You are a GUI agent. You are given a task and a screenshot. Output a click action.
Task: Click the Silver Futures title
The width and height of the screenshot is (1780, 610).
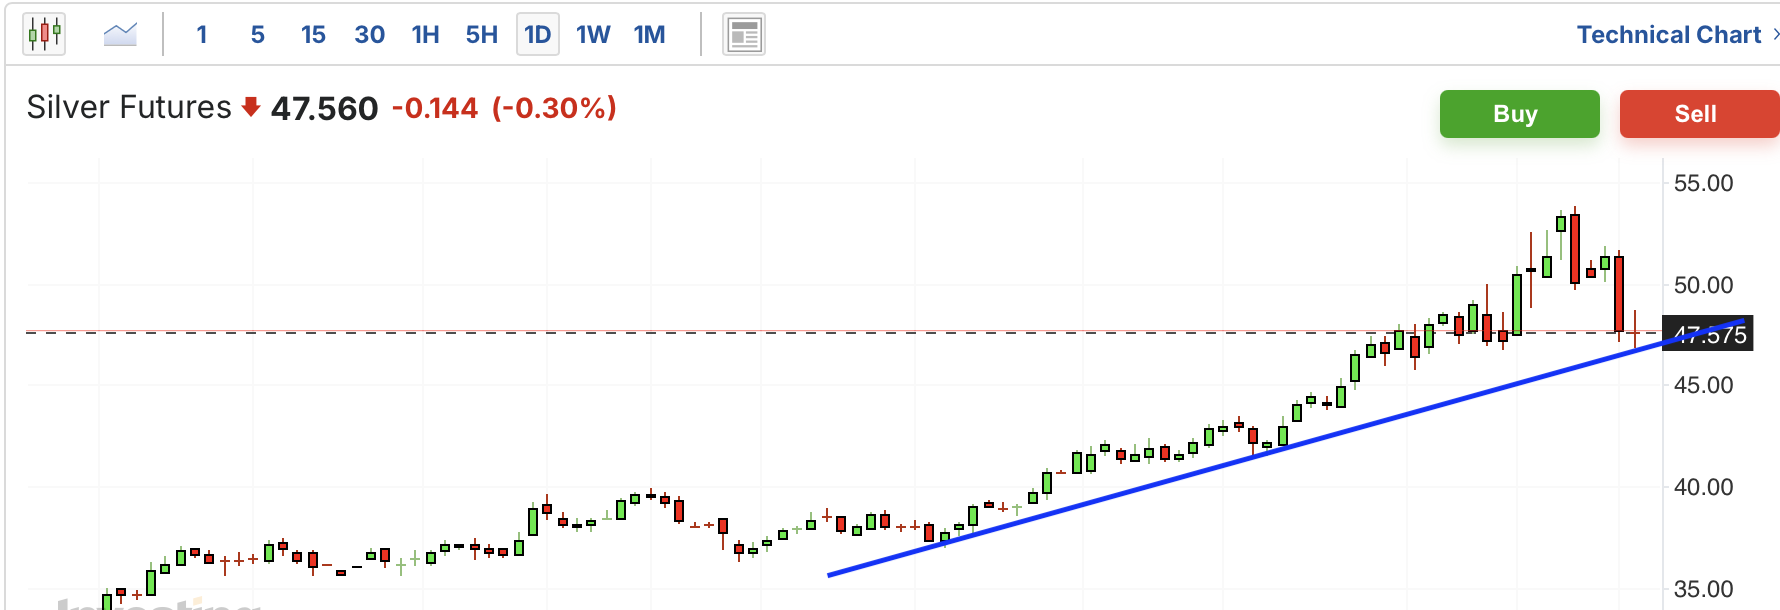coord(129,107)
